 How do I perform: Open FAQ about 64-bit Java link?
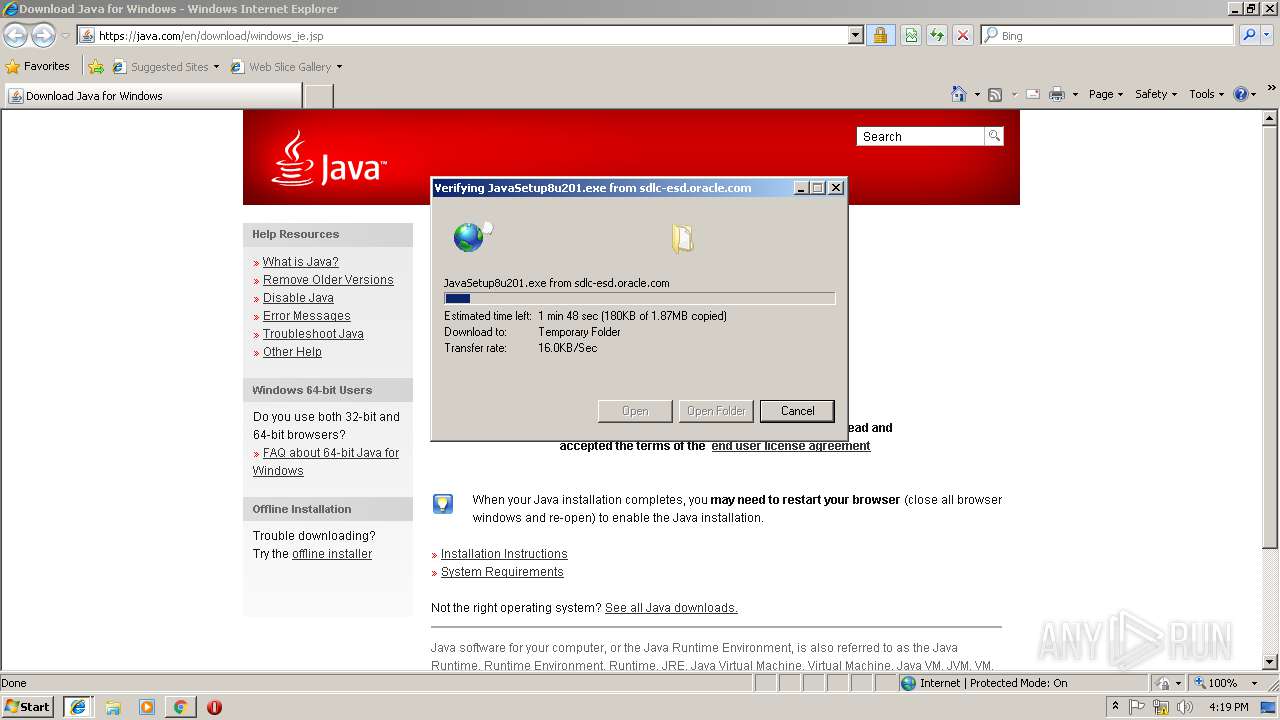pyautogui.click(x=326, y=462)
